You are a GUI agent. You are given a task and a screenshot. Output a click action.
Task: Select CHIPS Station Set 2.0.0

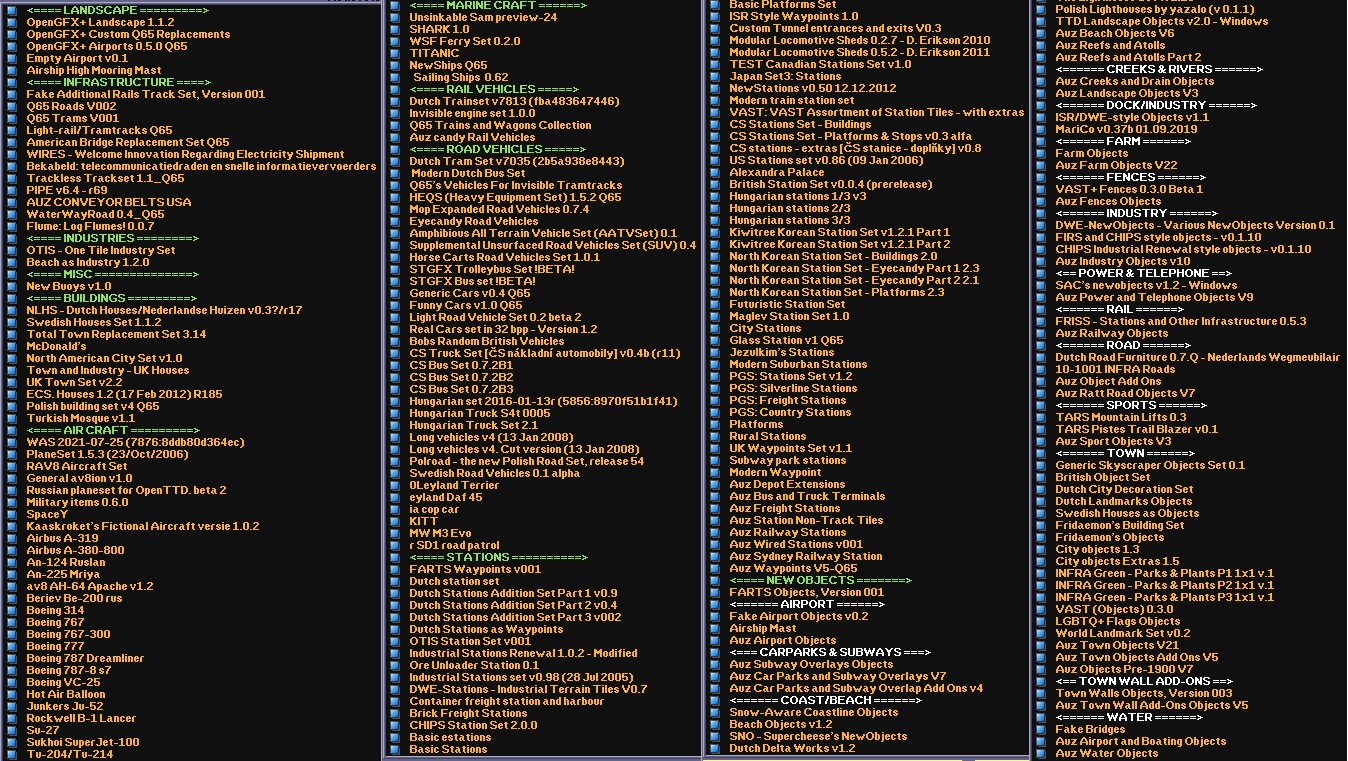point(473,725)
